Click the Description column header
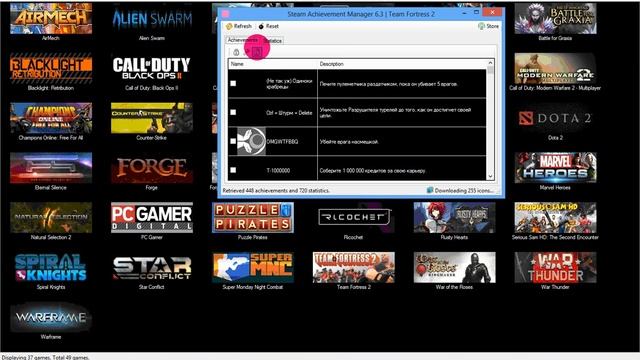The image size is (640, 360). pos(402,64)
